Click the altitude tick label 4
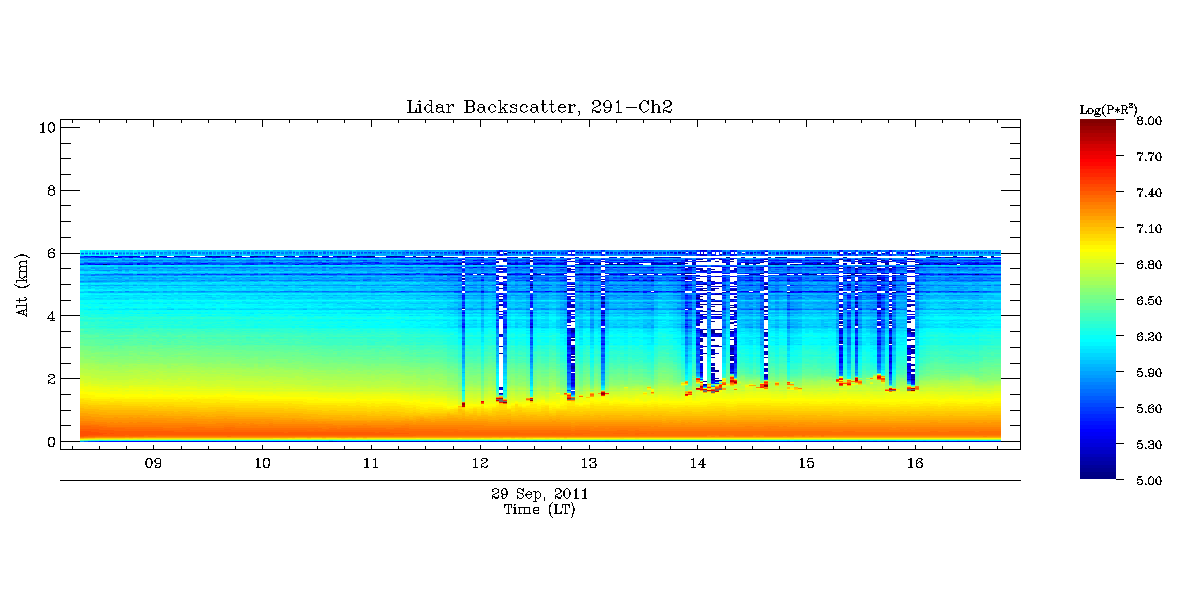Screen dimensions: 1200x600 point(50,316)
